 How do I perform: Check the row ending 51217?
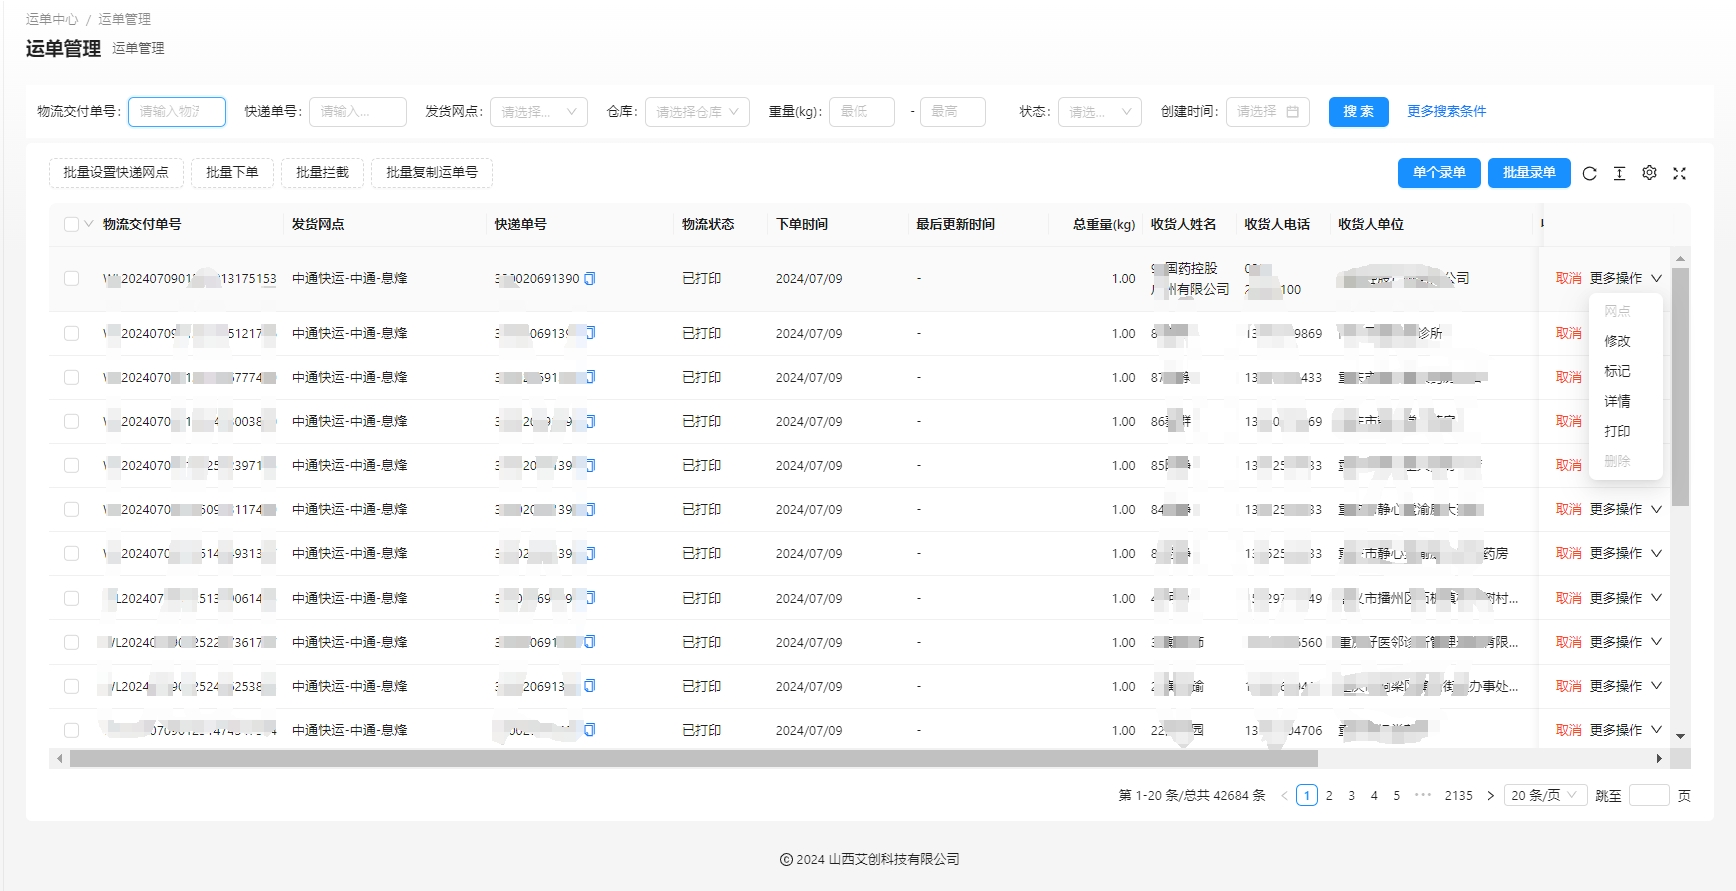(x=71, y=333)
